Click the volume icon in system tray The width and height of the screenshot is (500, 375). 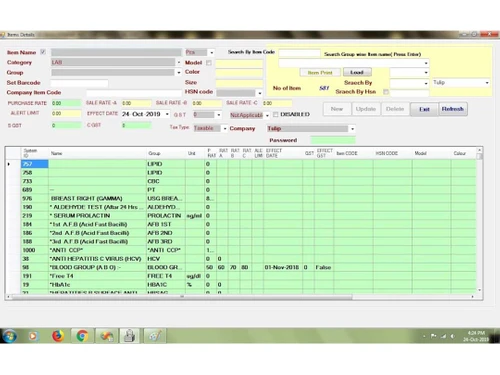coord(453,336)
